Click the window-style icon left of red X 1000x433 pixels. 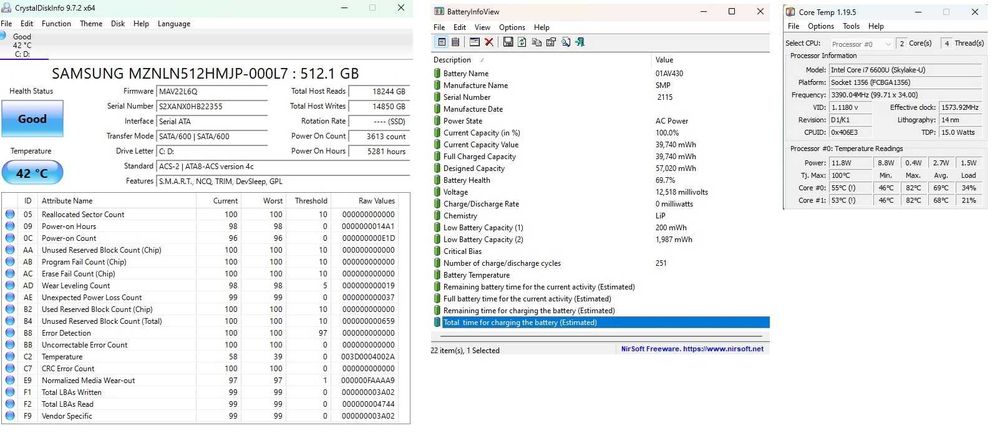coord(474,42)
